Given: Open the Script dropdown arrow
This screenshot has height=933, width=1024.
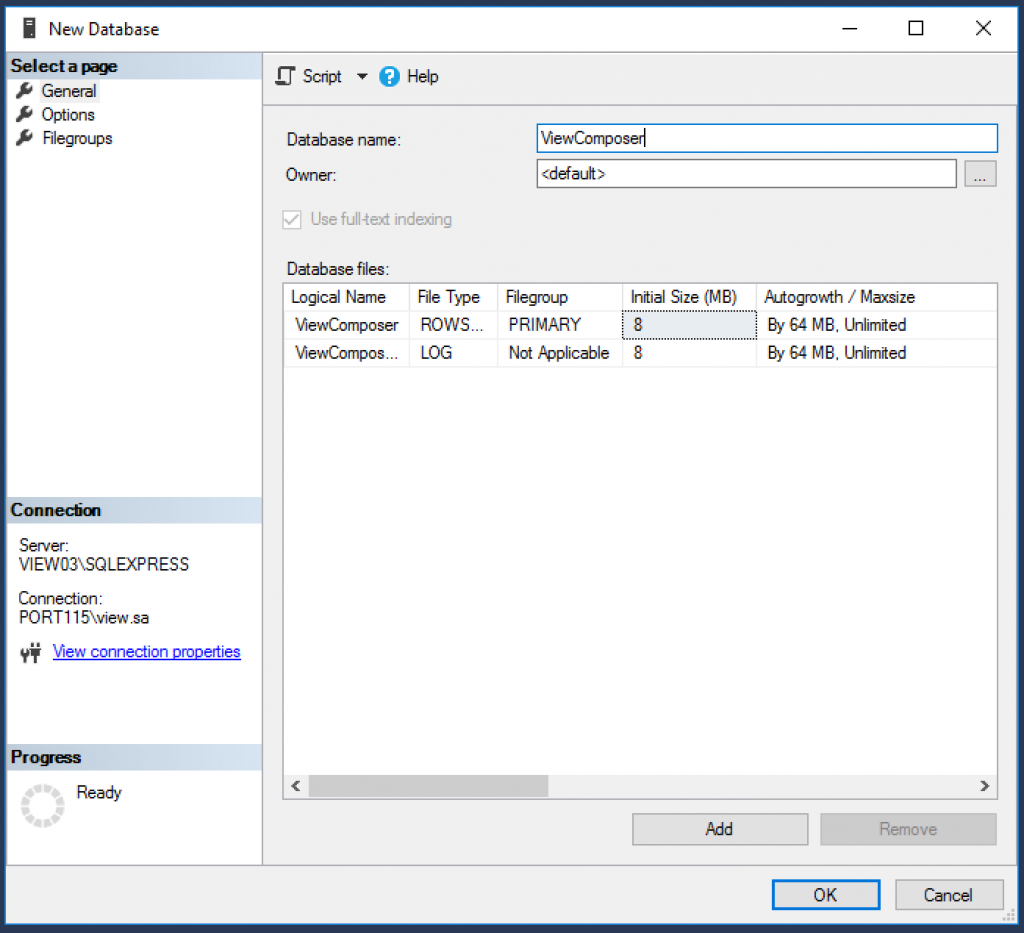Looking at the screenshot, I should point(362,77).
